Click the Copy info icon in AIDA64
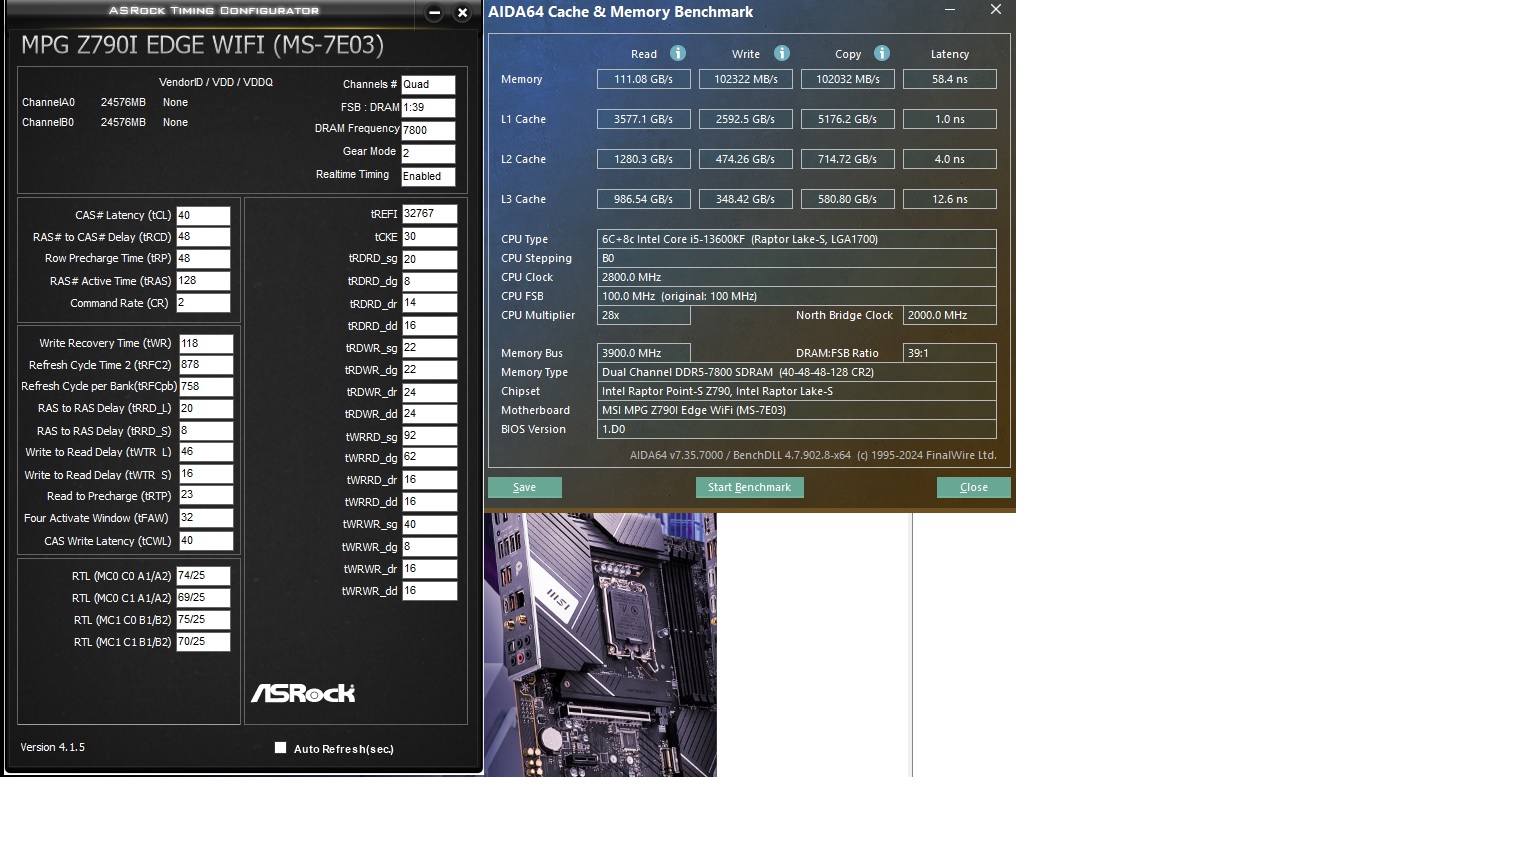Screen dimensions: 1536x864 pos(882,53)
